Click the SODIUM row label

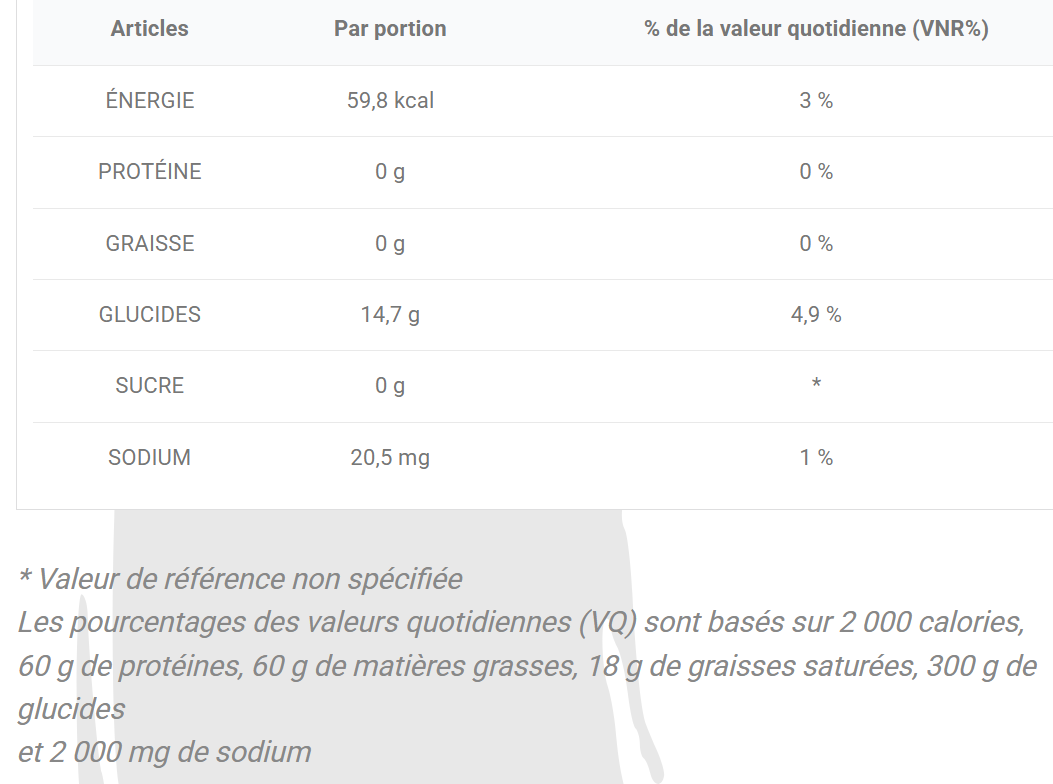point(150,457)
